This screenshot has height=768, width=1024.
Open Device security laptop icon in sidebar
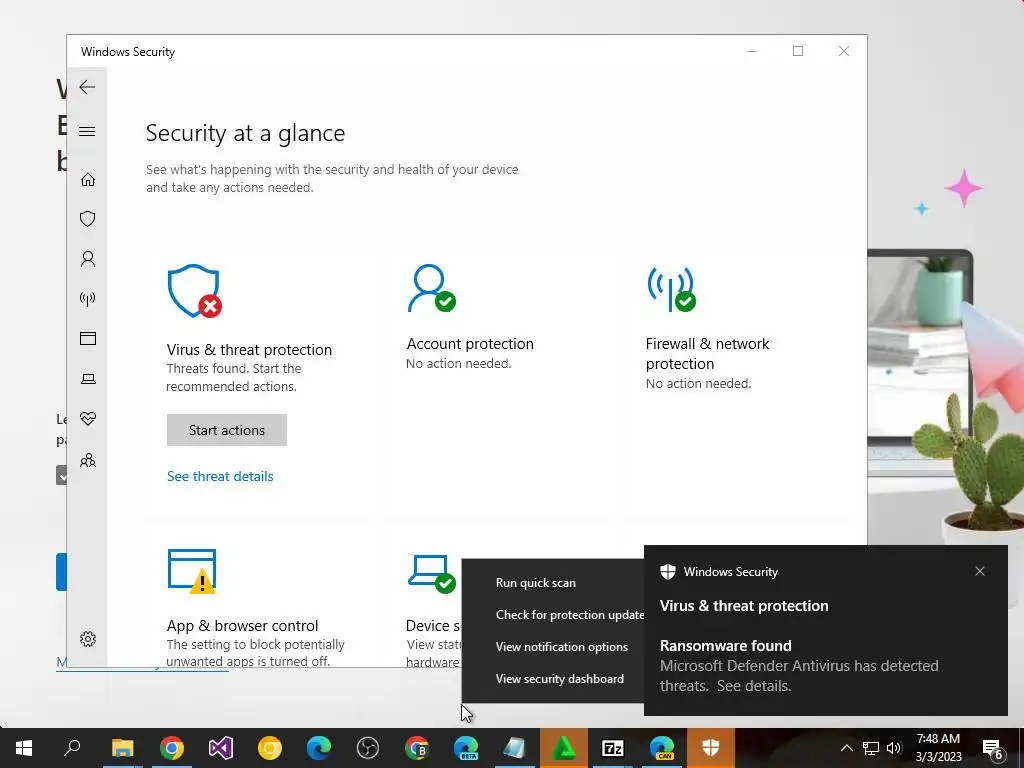point(88,379)
